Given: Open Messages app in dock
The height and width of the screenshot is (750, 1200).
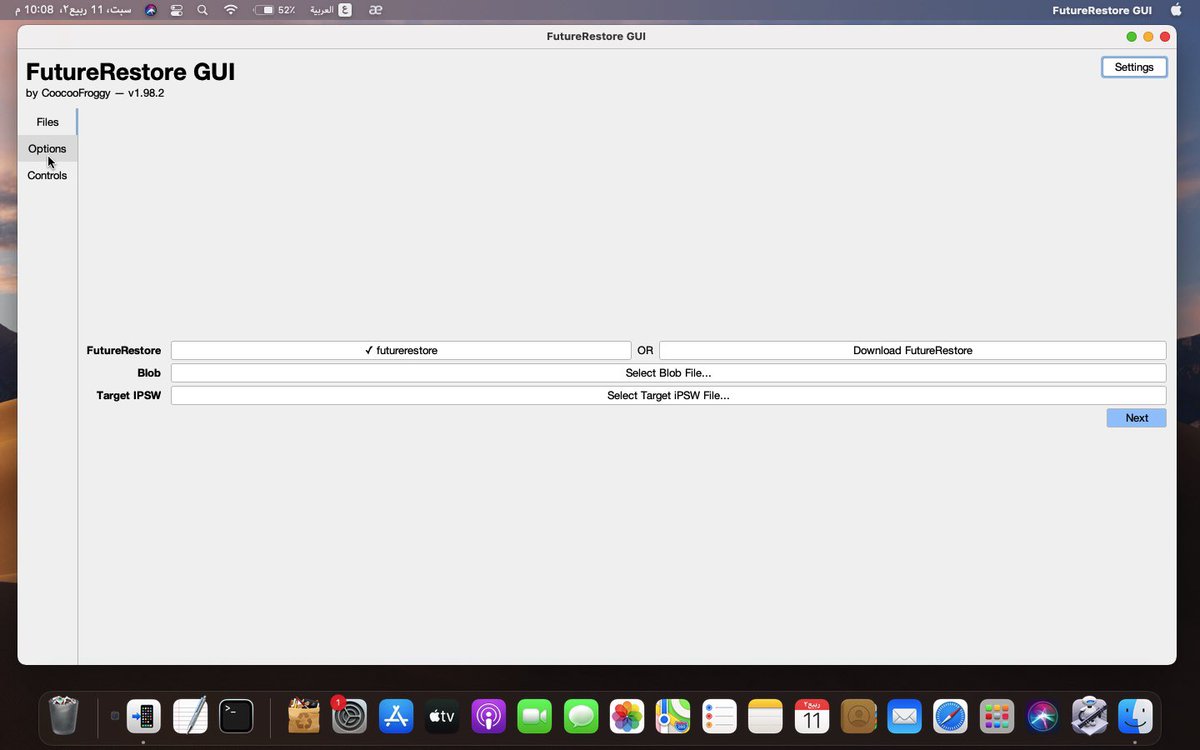Looking at the screenshot, I should pyautogui.click(x=581, y=716).
